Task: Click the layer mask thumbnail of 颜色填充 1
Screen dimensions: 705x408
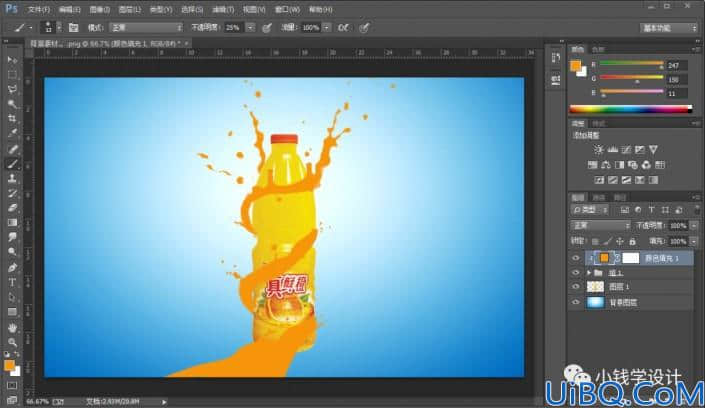Action: point(630,258)
